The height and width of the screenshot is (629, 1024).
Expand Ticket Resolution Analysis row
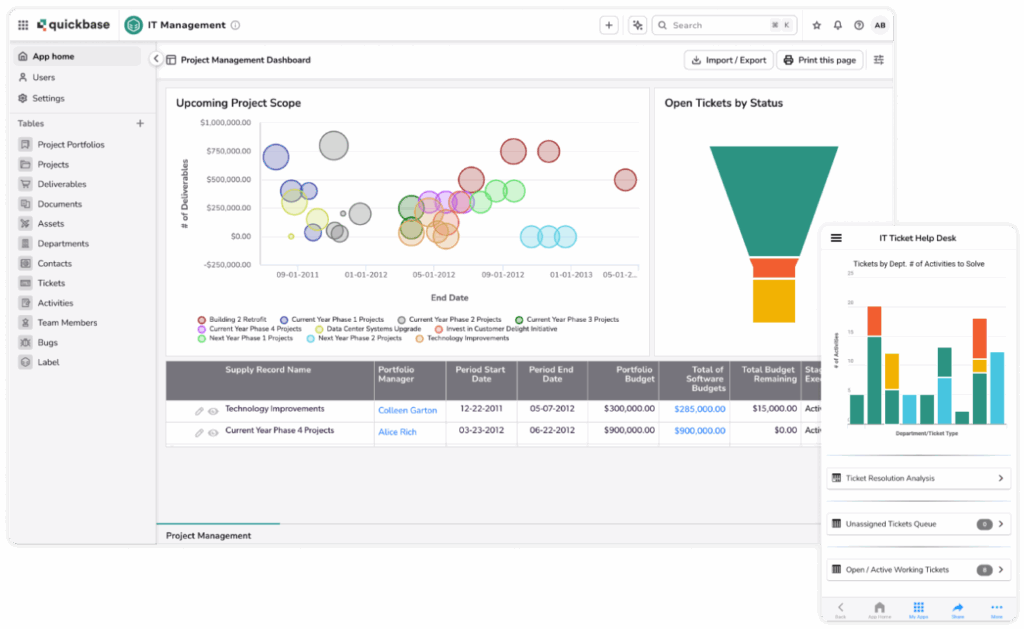click(1000, 479)
